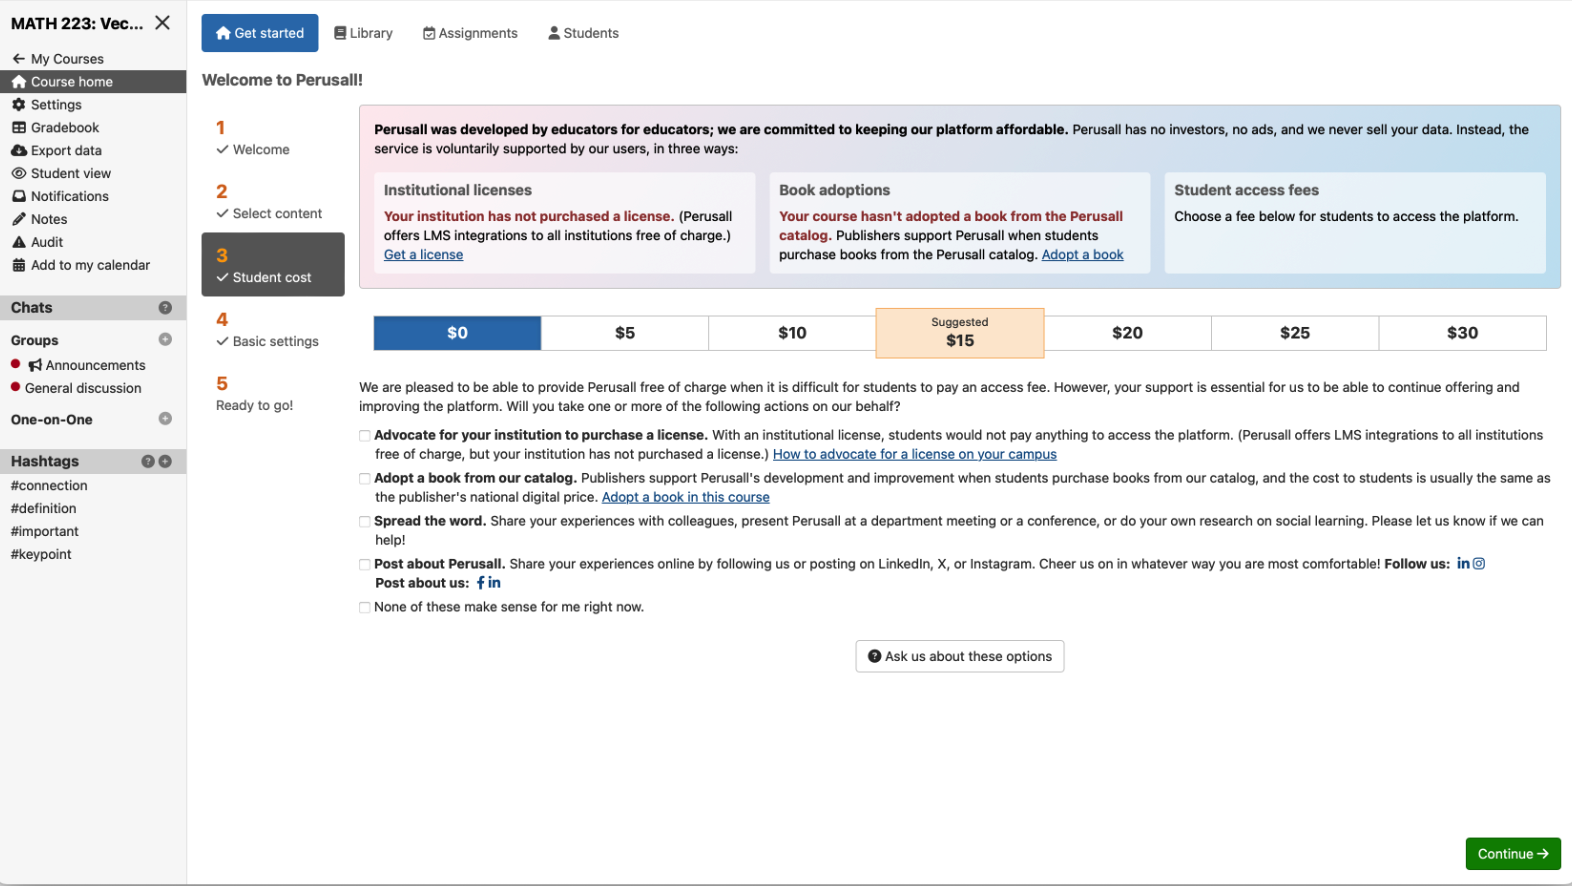
Task: Select Export data in the sidebar
Action: (57, 151)
